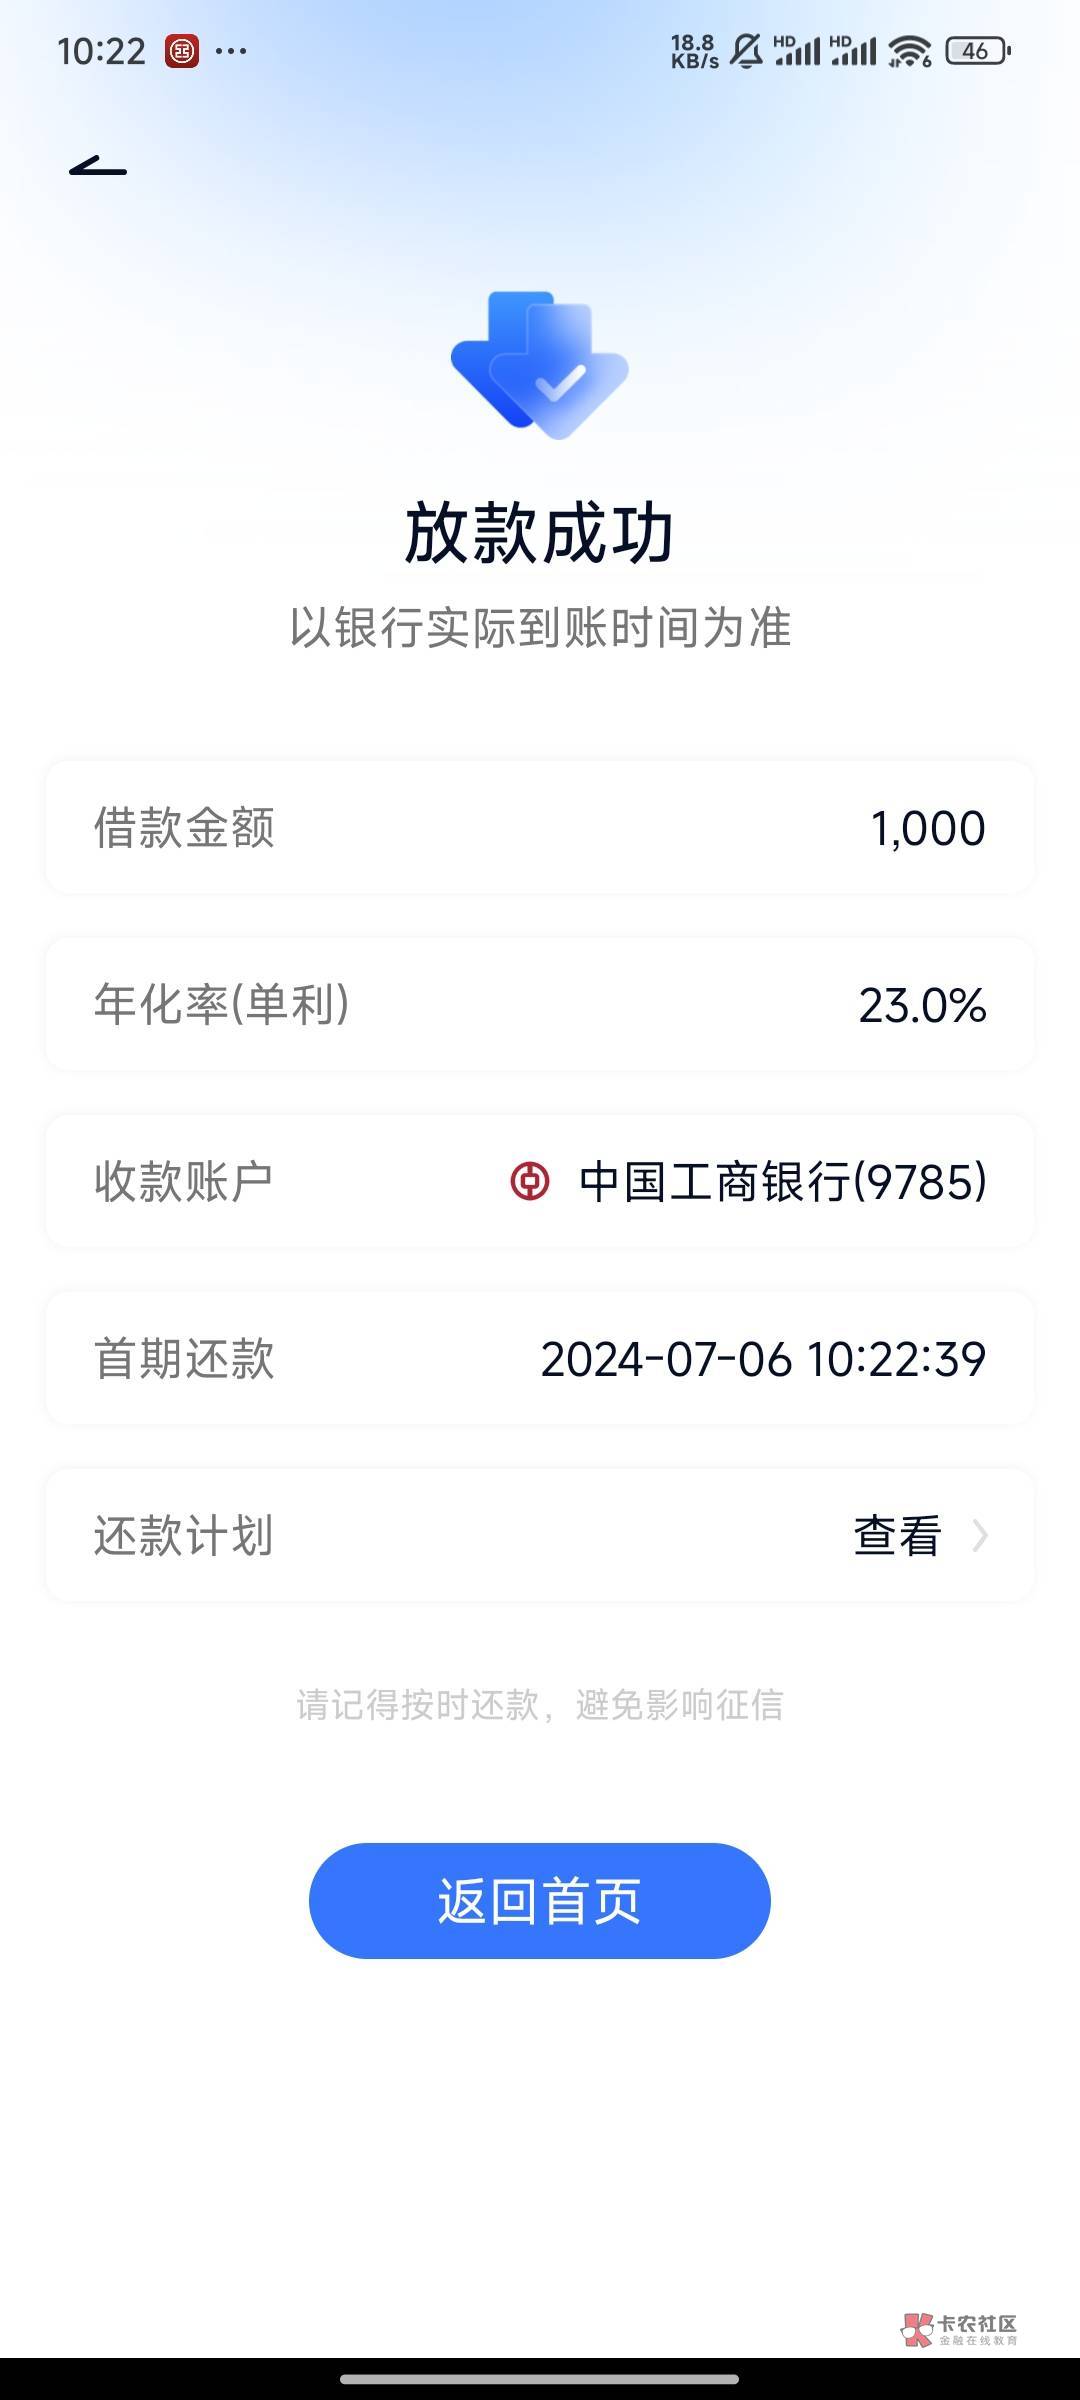
Task: Tap the 首期还款 date row
Action: pyautogui.click(x=540, y=1358)
